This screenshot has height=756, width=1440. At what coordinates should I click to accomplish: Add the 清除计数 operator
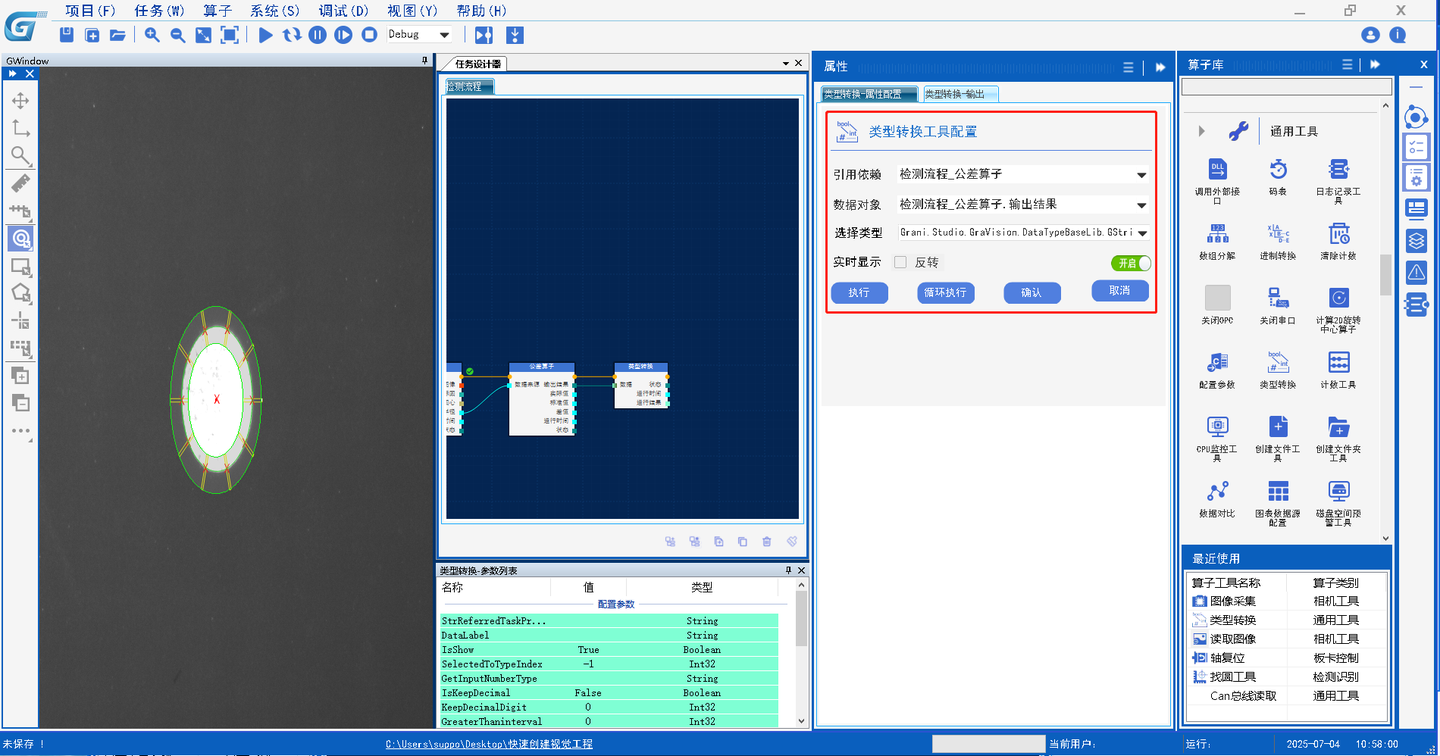(x=1338, y=241)
